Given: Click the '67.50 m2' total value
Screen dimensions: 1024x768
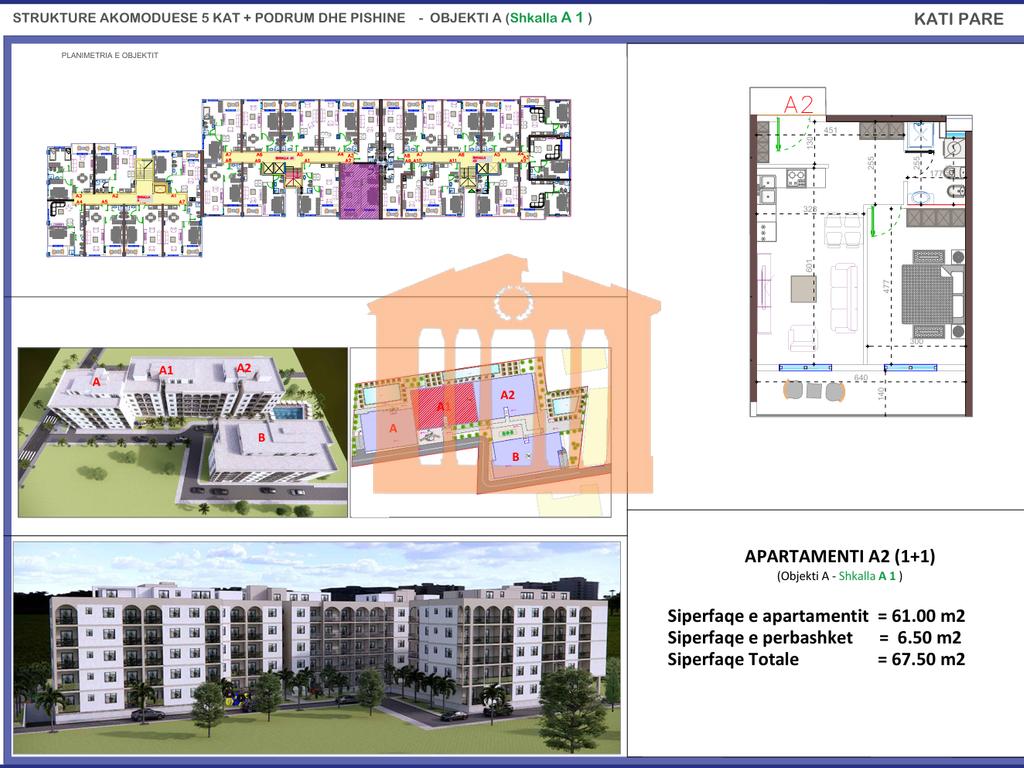Looking at the screenshot, I should (x=928, y=660).
